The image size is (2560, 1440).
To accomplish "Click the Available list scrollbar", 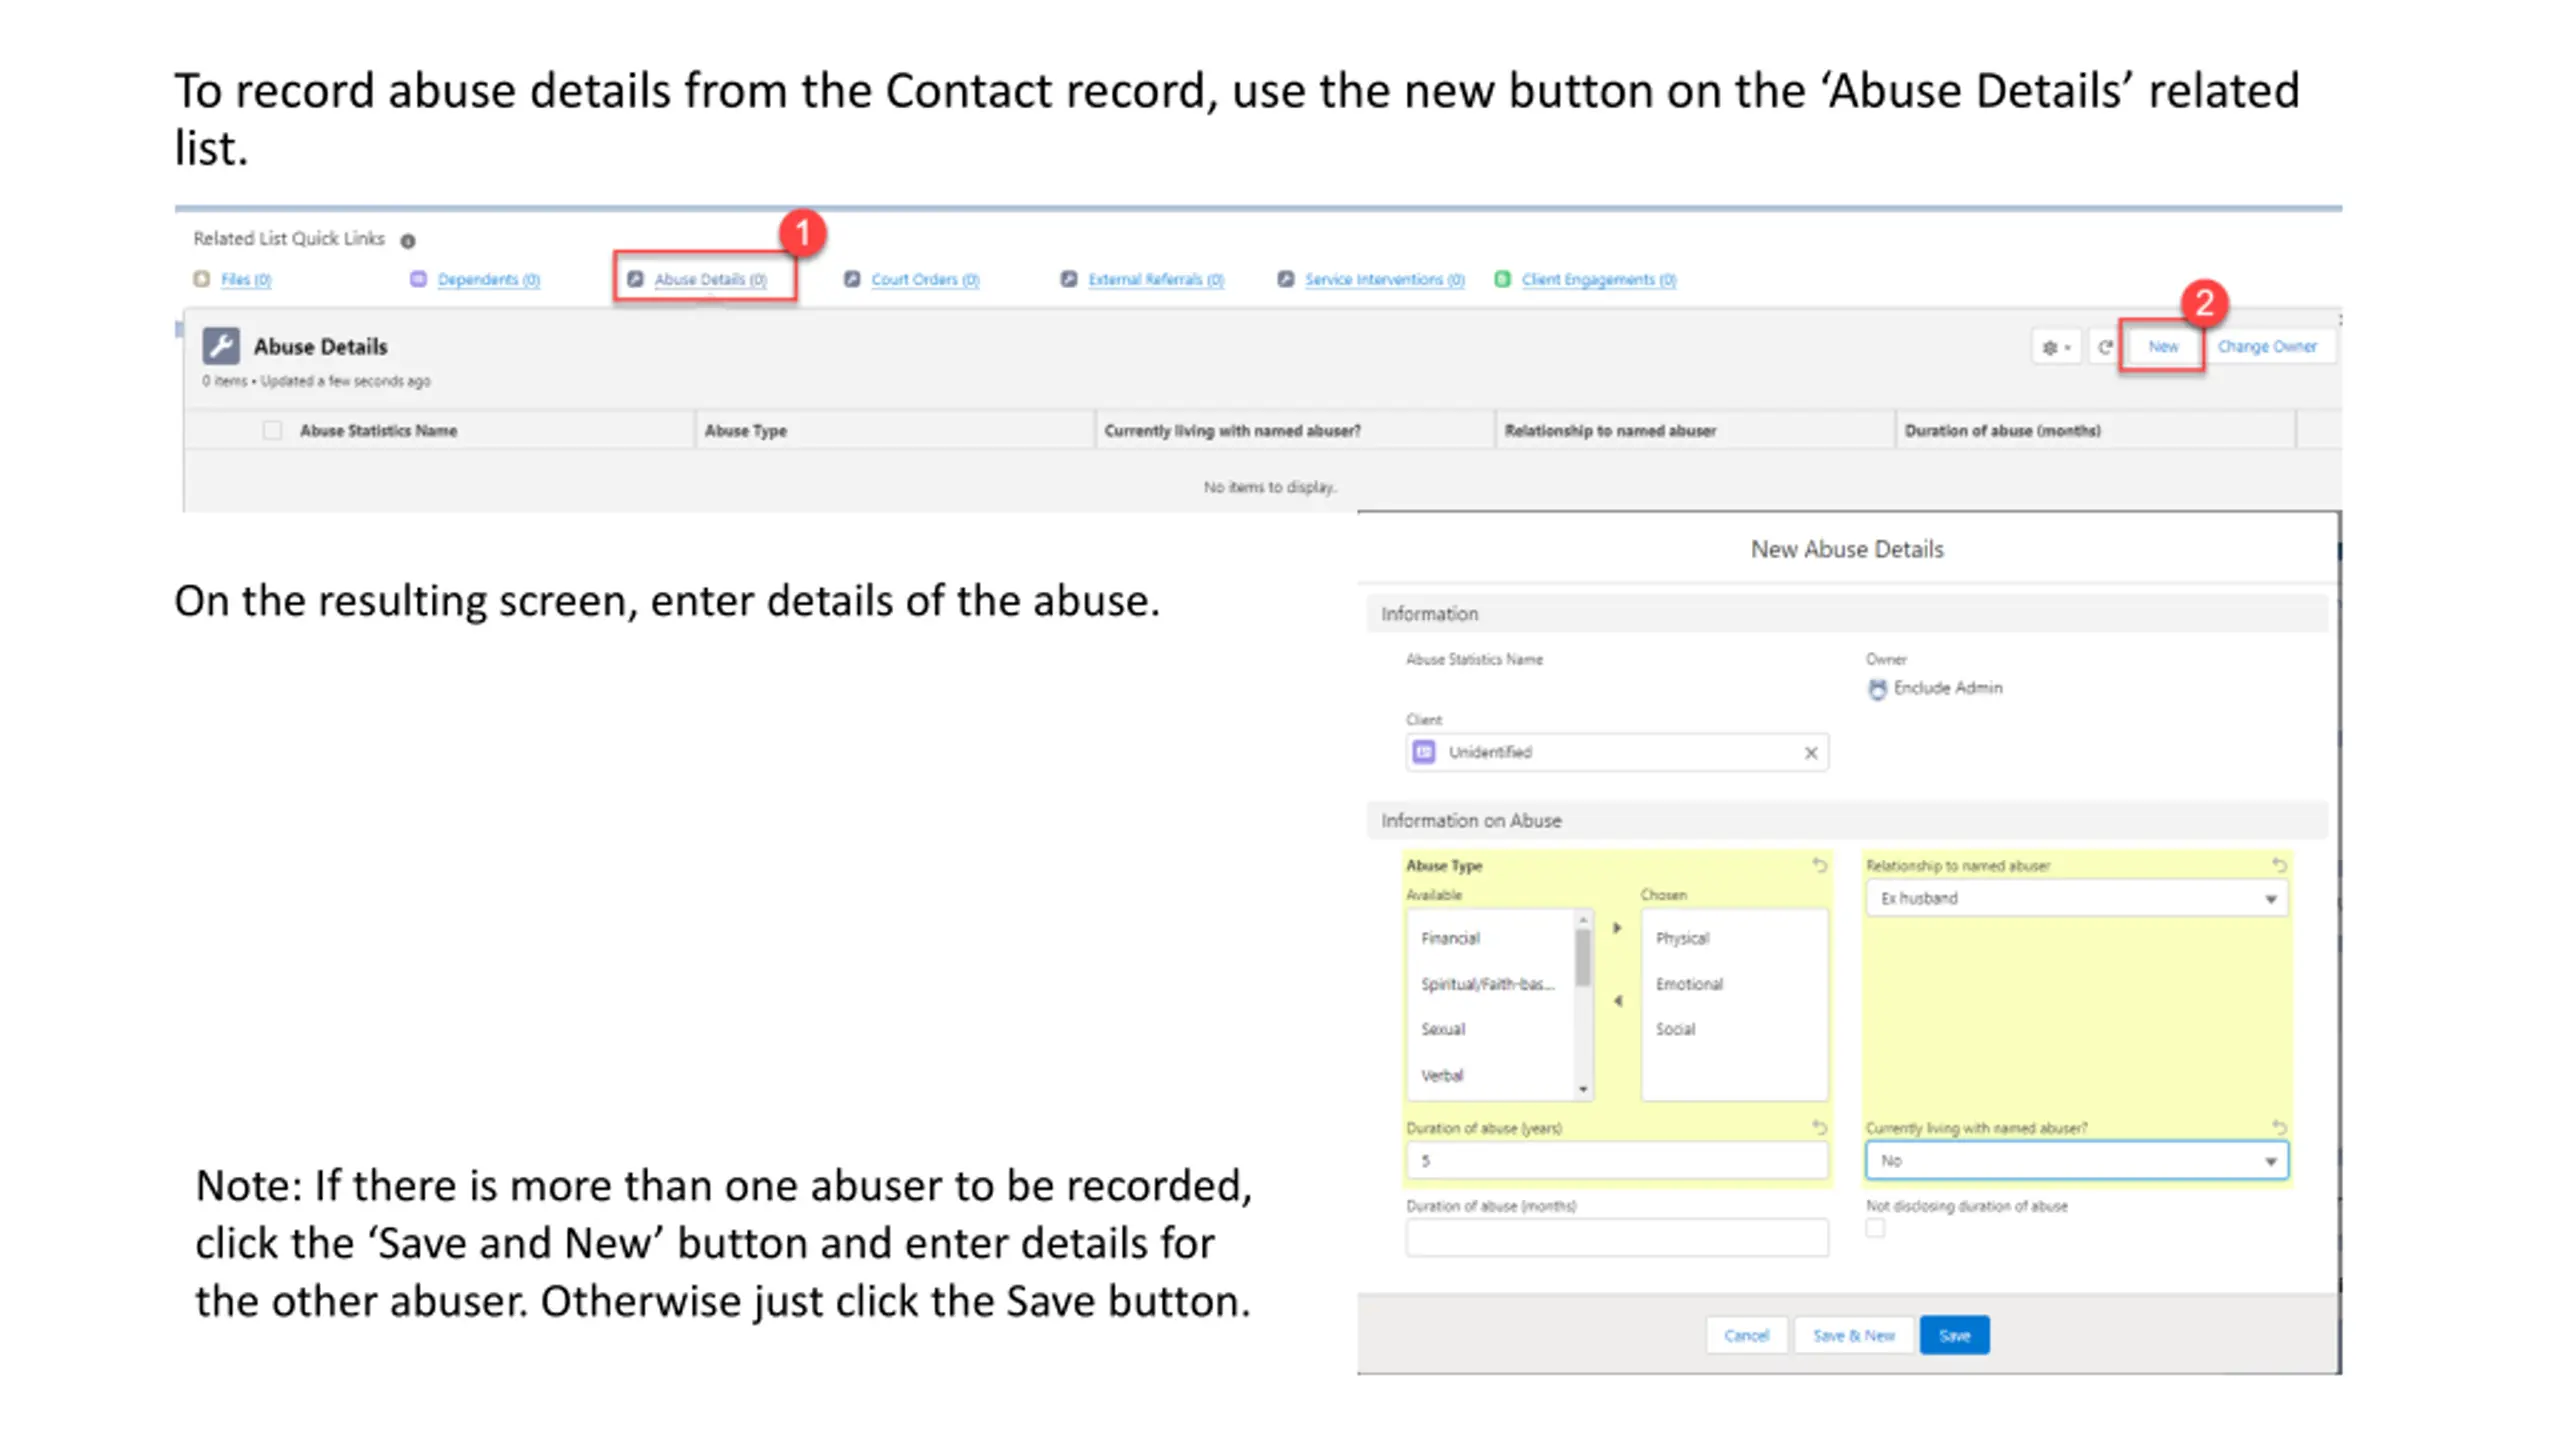I will (x=1583, y=958).
